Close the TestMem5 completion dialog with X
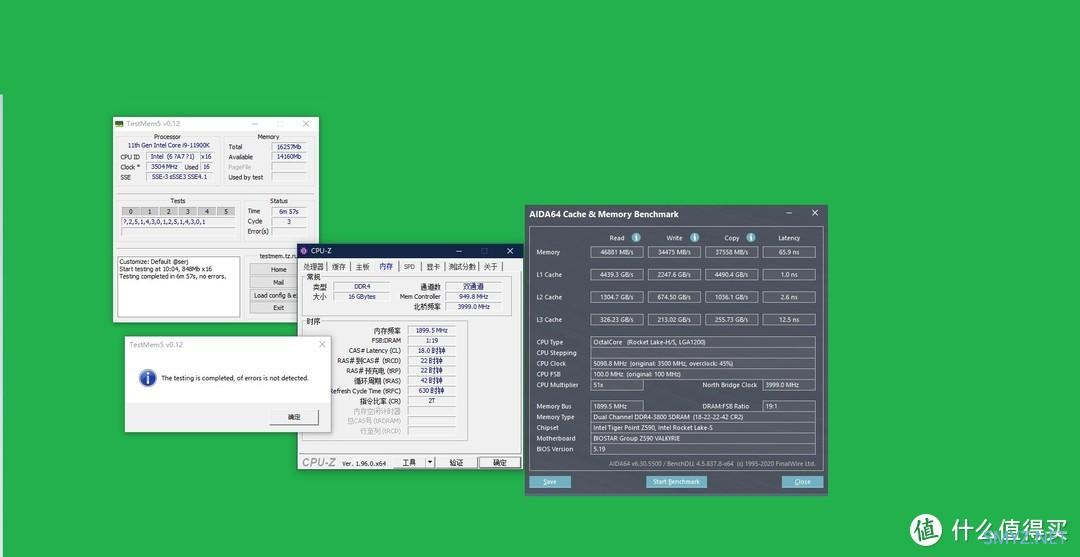 point(322,344)
